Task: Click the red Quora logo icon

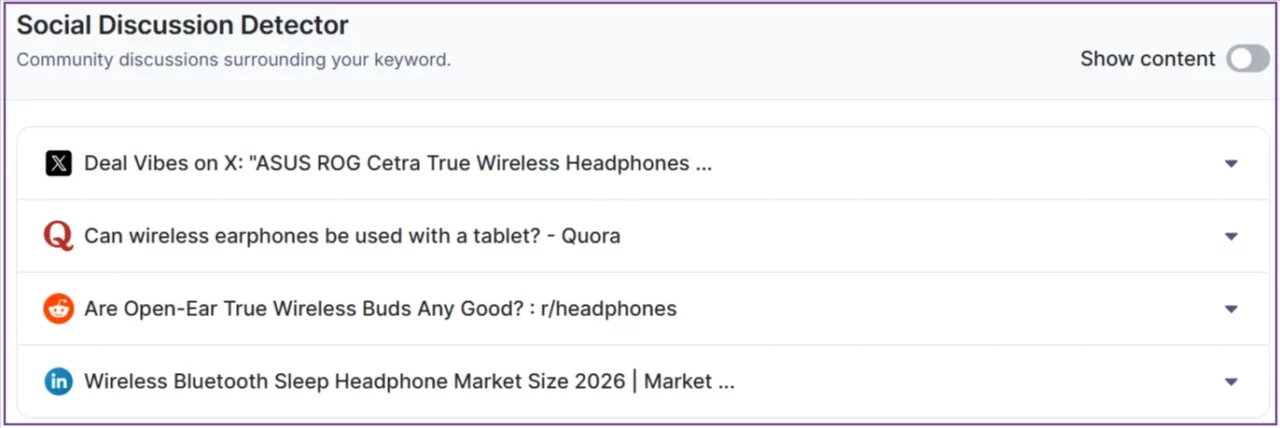Action: point(59,236)
